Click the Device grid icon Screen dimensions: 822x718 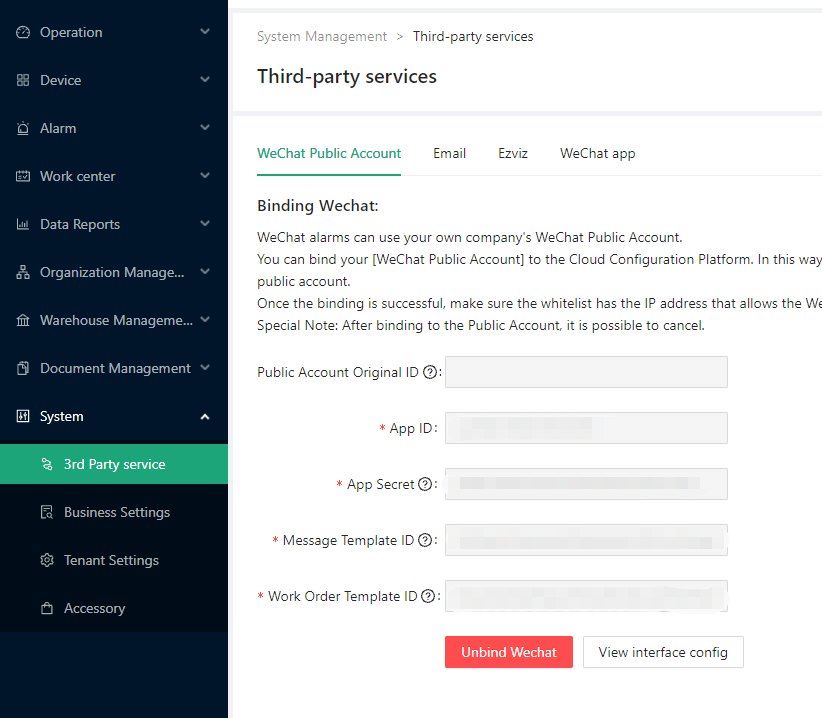(23, 80)
